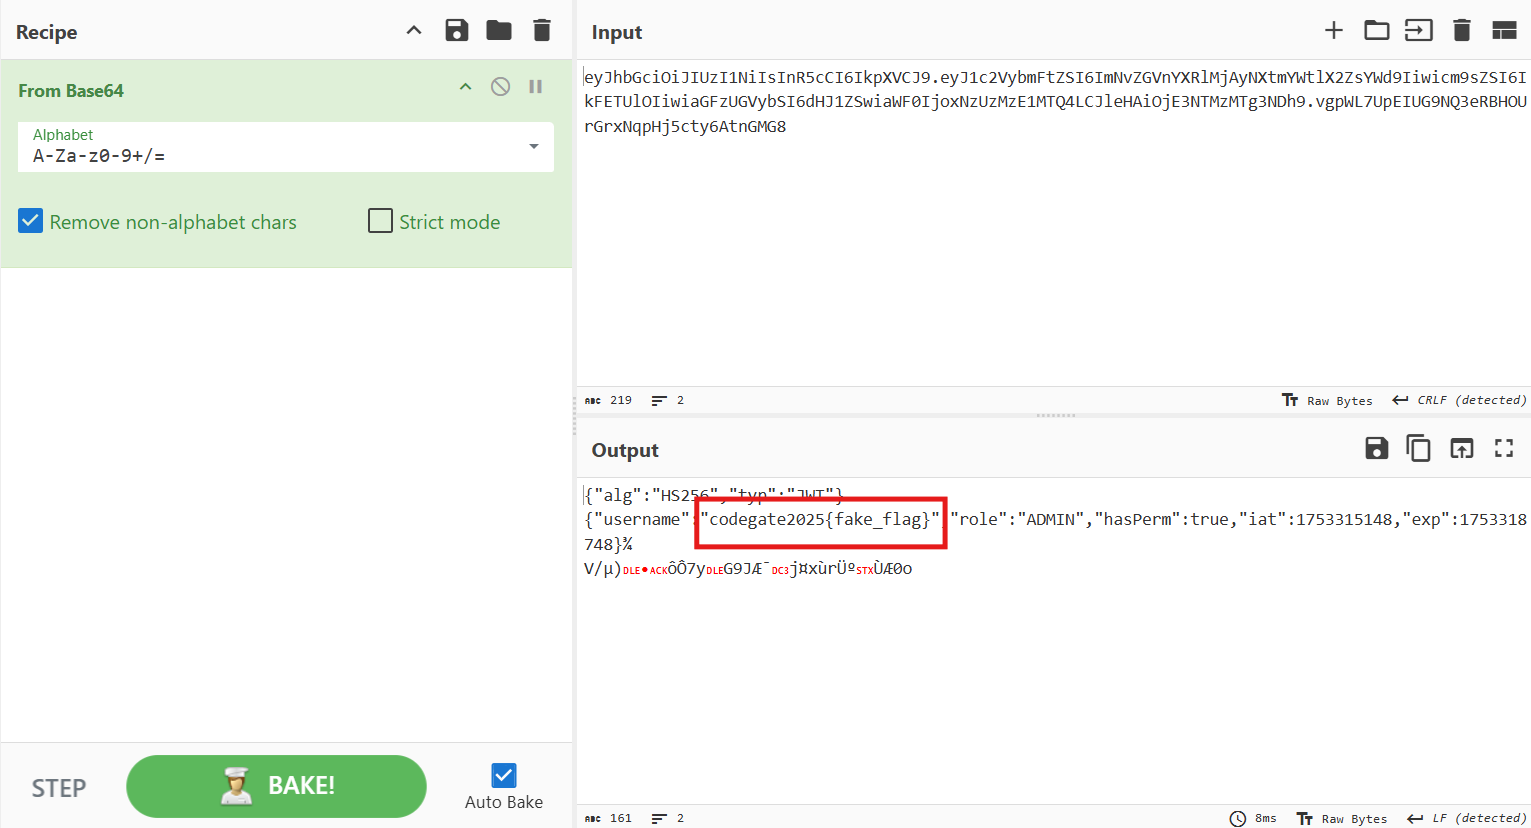Click the "role":"ADMIN" text in output
Screen dimensions: 1531x828
click(1018, 519)
